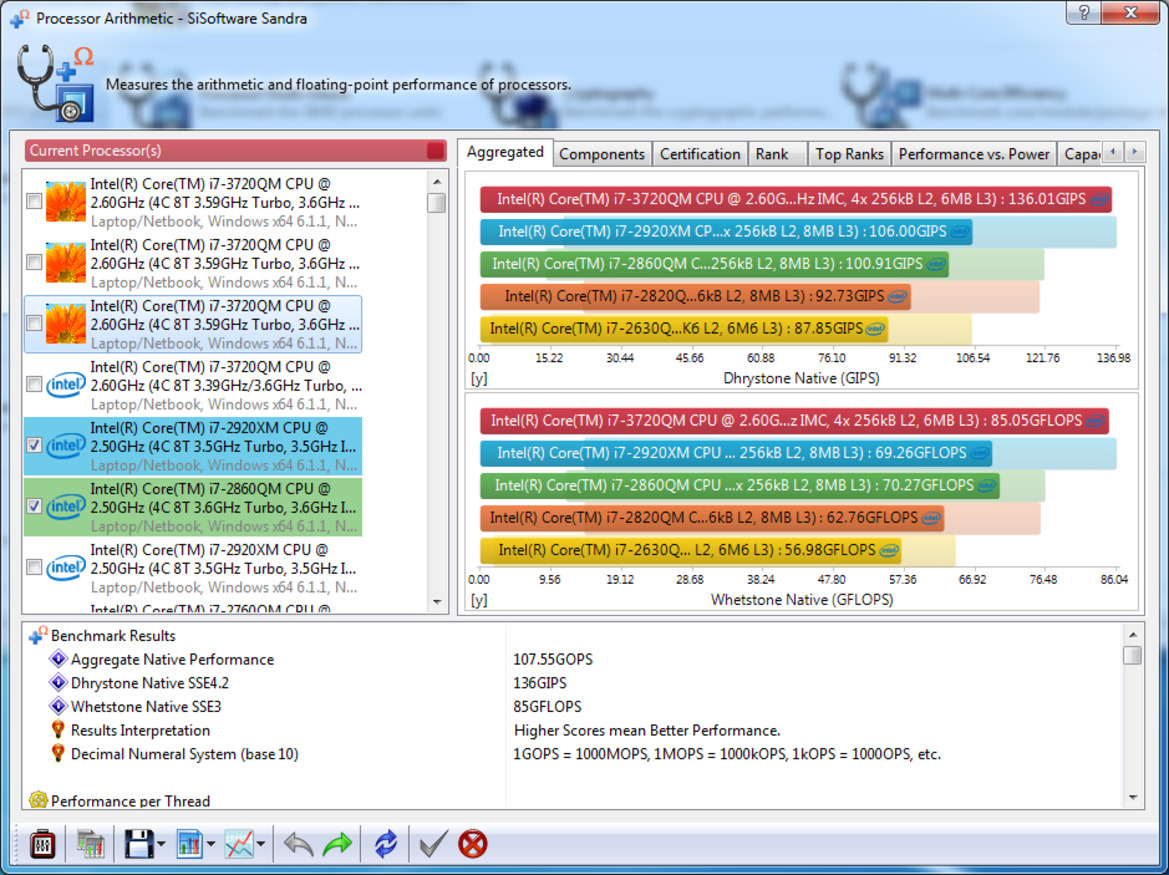Select the 136GIPS result value
1169x875 pixels.
tap(540, 683)
